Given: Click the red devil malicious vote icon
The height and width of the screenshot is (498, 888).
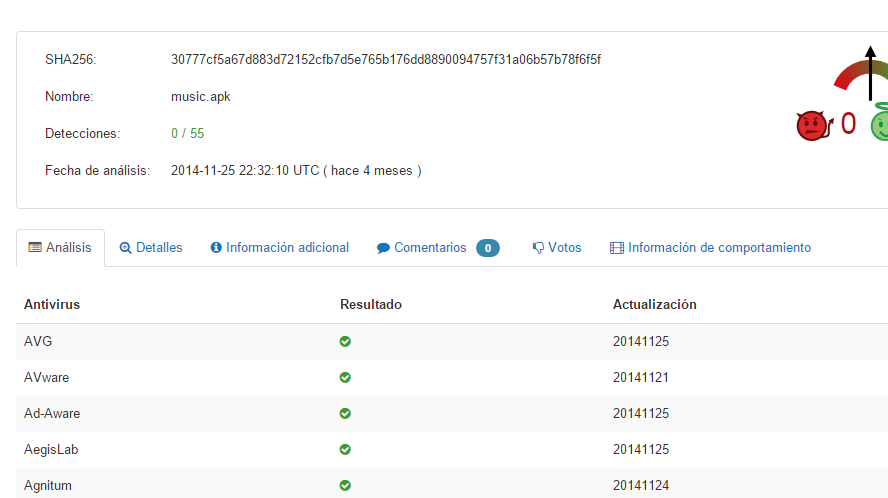Looking at the screenshot, I should point(813,125).
